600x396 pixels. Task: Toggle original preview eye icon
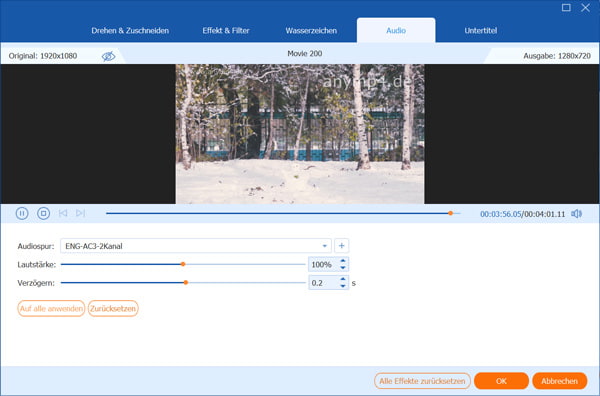(x=108, y=56)
